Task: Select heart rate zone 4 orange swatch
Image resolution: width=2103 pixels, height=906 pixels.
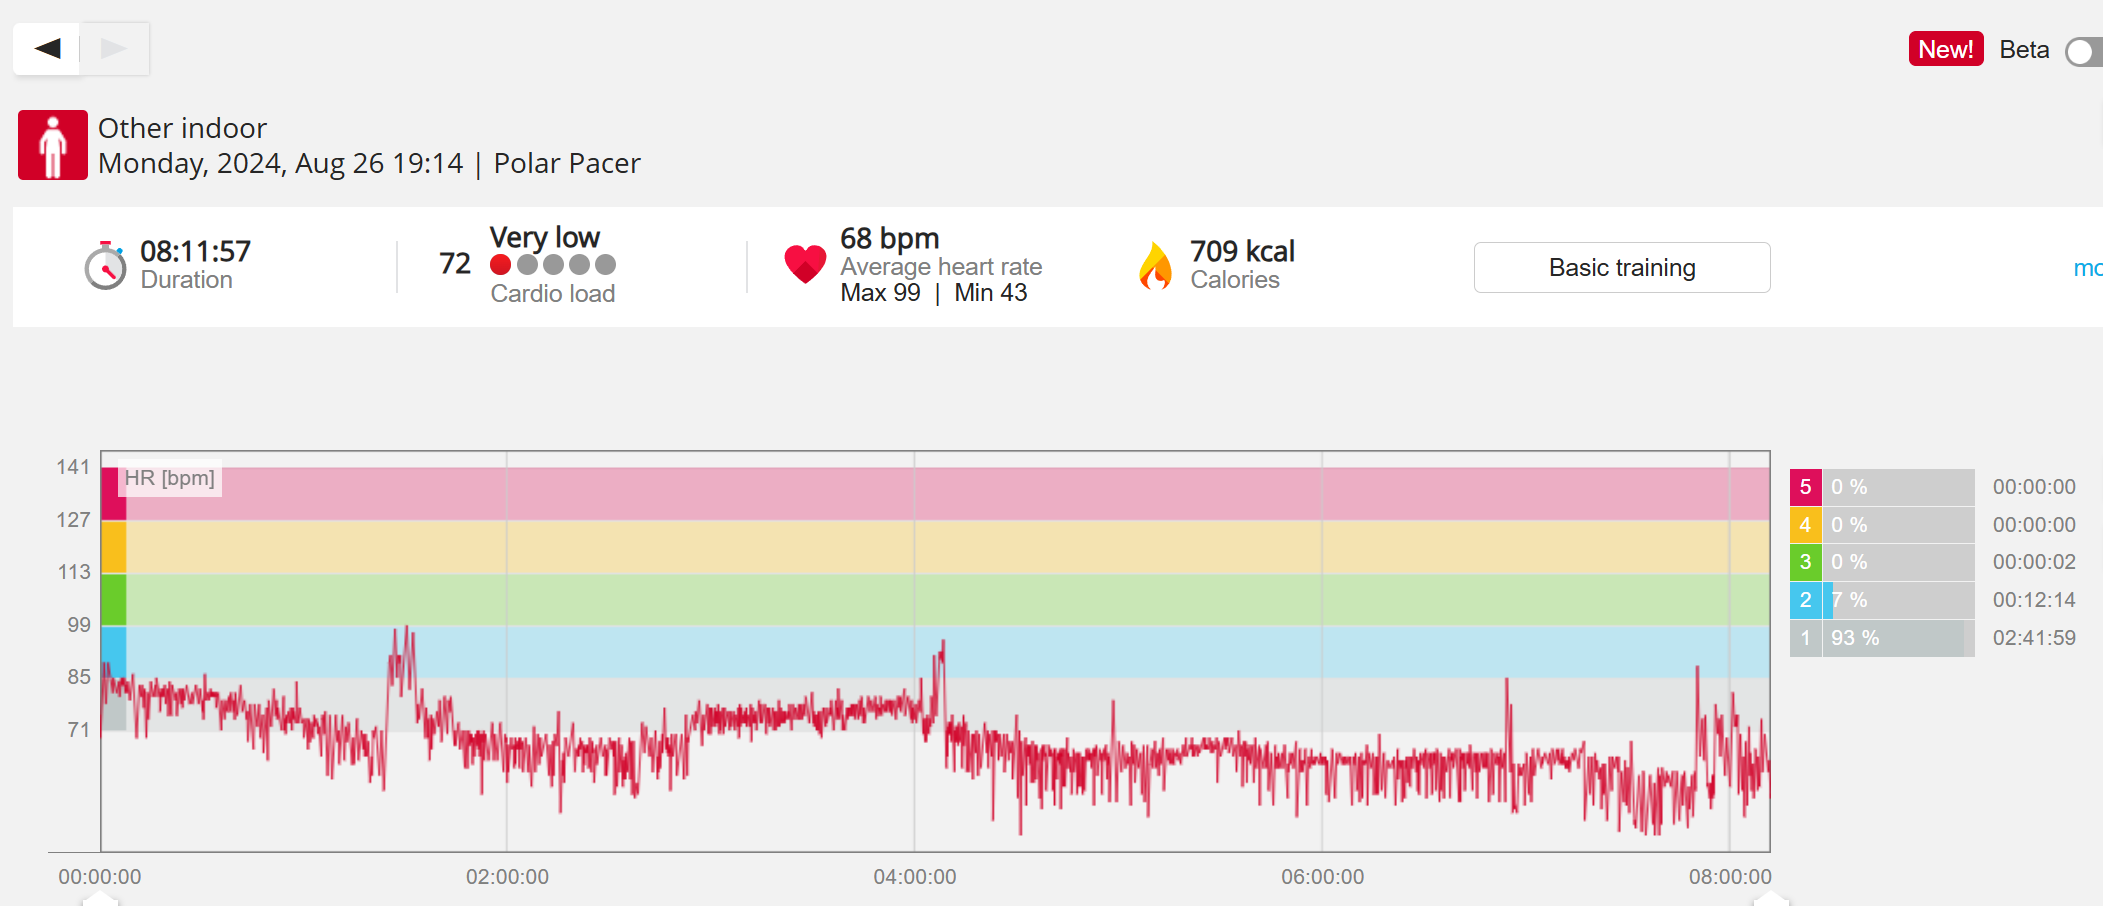Action: [x=1805, y=525]
